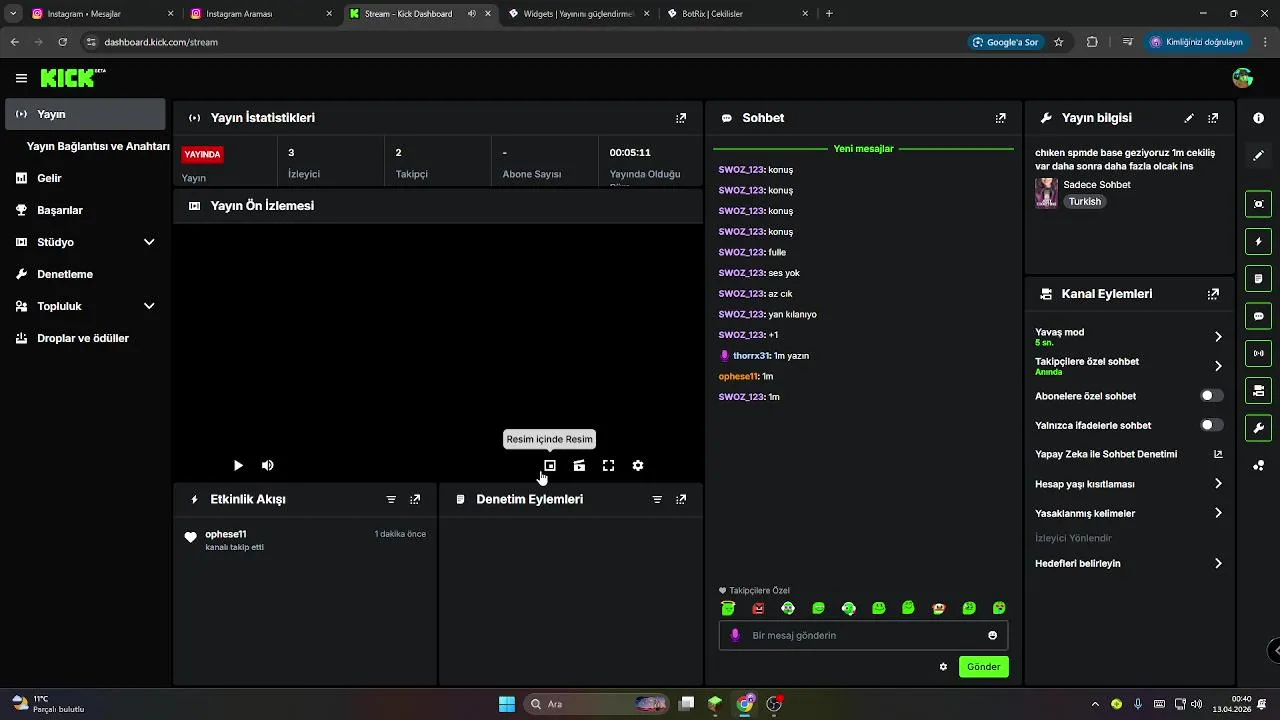Click username SWOZ_123 in the fulle message
The image size is (1280, 720).
tap(741, 252)
